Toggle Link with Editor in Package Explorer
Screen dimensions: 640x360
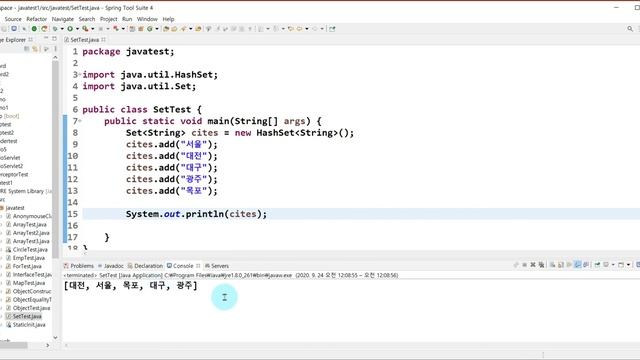36,49
